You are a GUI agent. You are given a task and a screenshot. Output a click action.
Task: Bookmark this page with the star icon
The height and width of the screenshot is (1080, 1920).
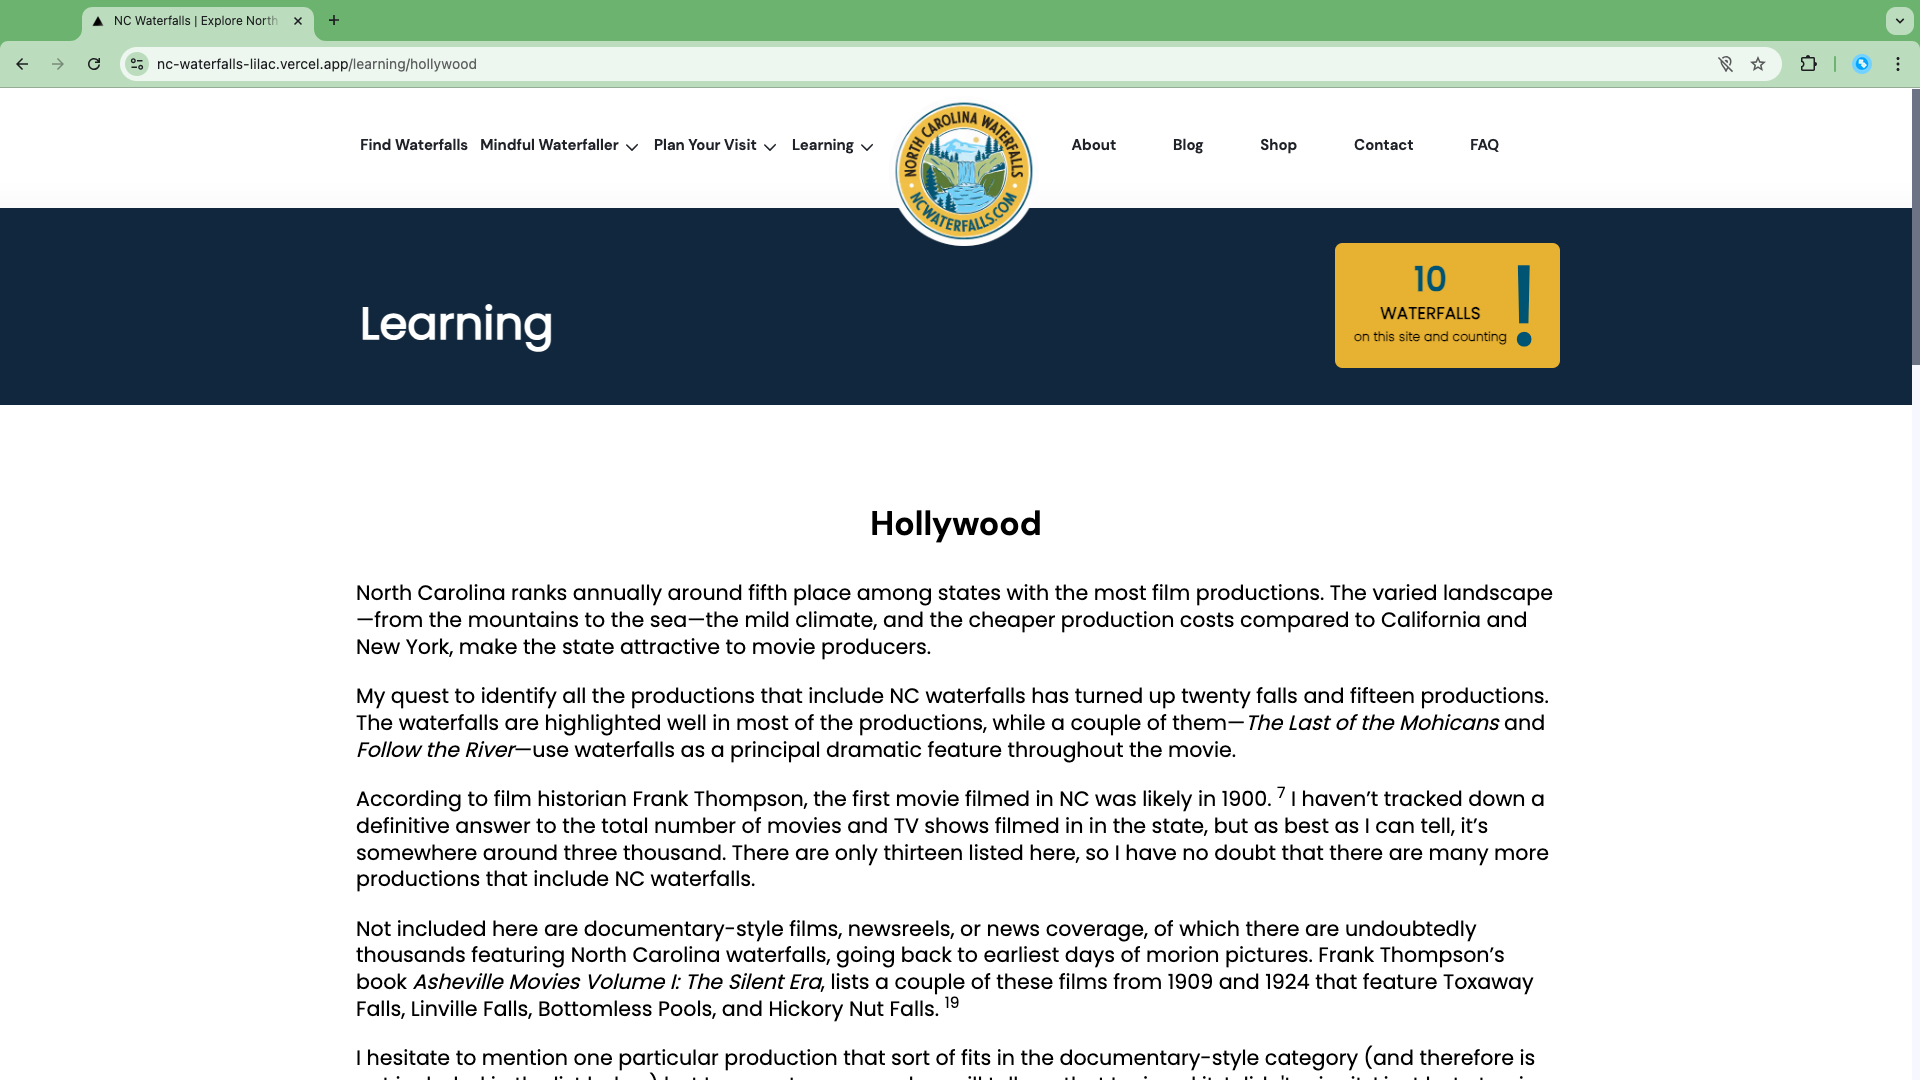1758,64
